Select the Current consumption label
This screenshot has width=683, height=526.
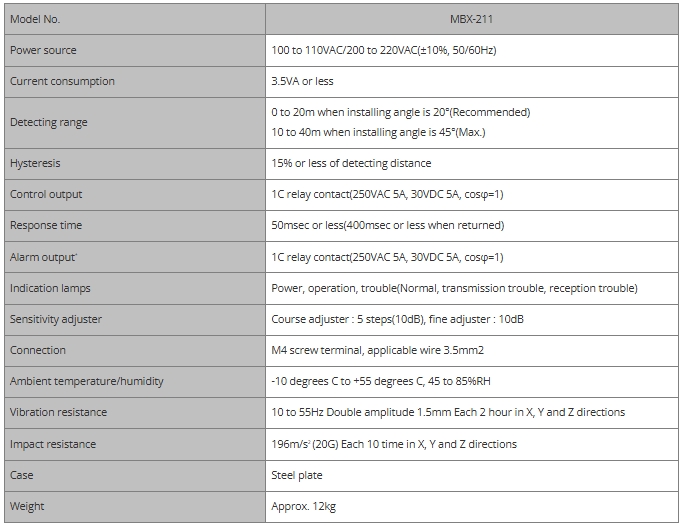62,81
